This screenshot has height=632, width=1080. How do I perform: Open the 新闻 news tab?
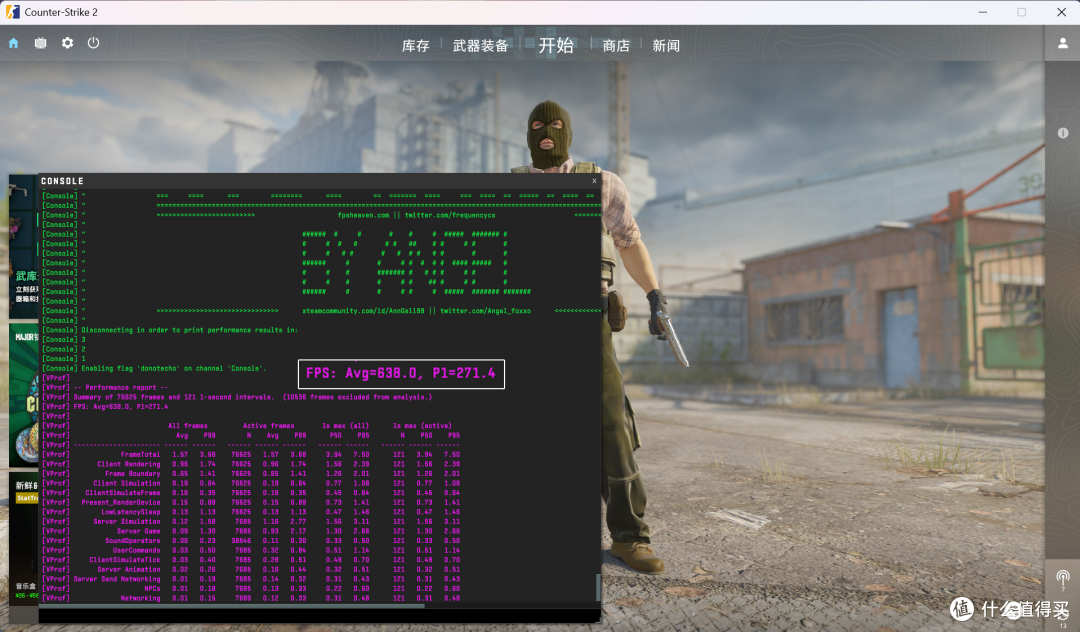(666, 45)
